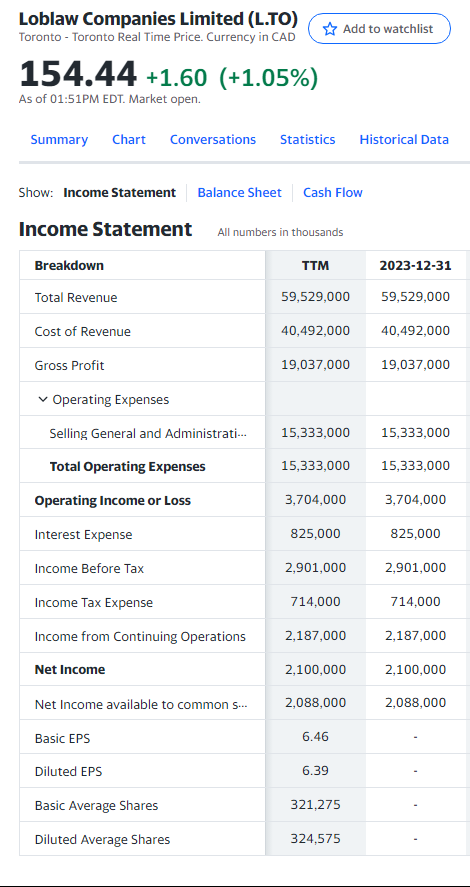Click the Diluted EPS row label
The height and width of the screenshot is (887, 470).
(x=68, y=772)
